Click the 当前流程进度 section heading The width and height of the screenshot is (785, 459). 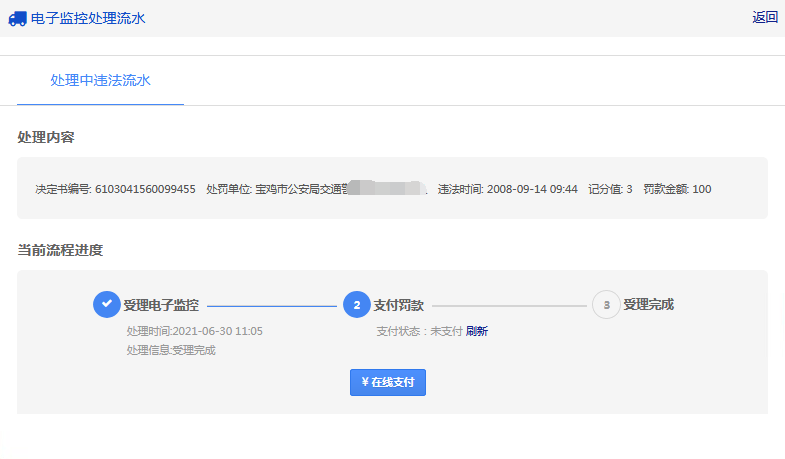[60, 250]
